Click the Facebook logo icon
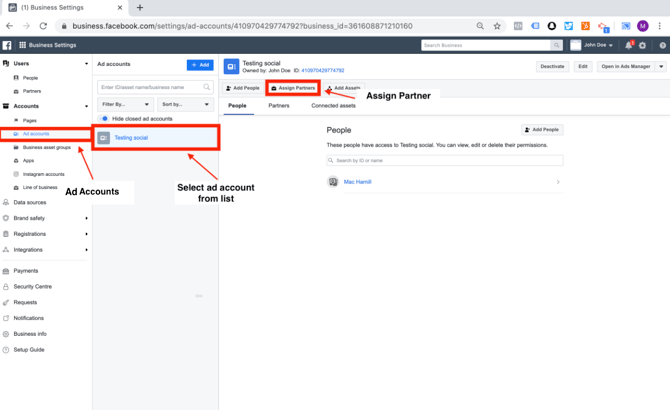Image resolution: width=670 pixels, height=410 pixels. click(x=7, y=45)
